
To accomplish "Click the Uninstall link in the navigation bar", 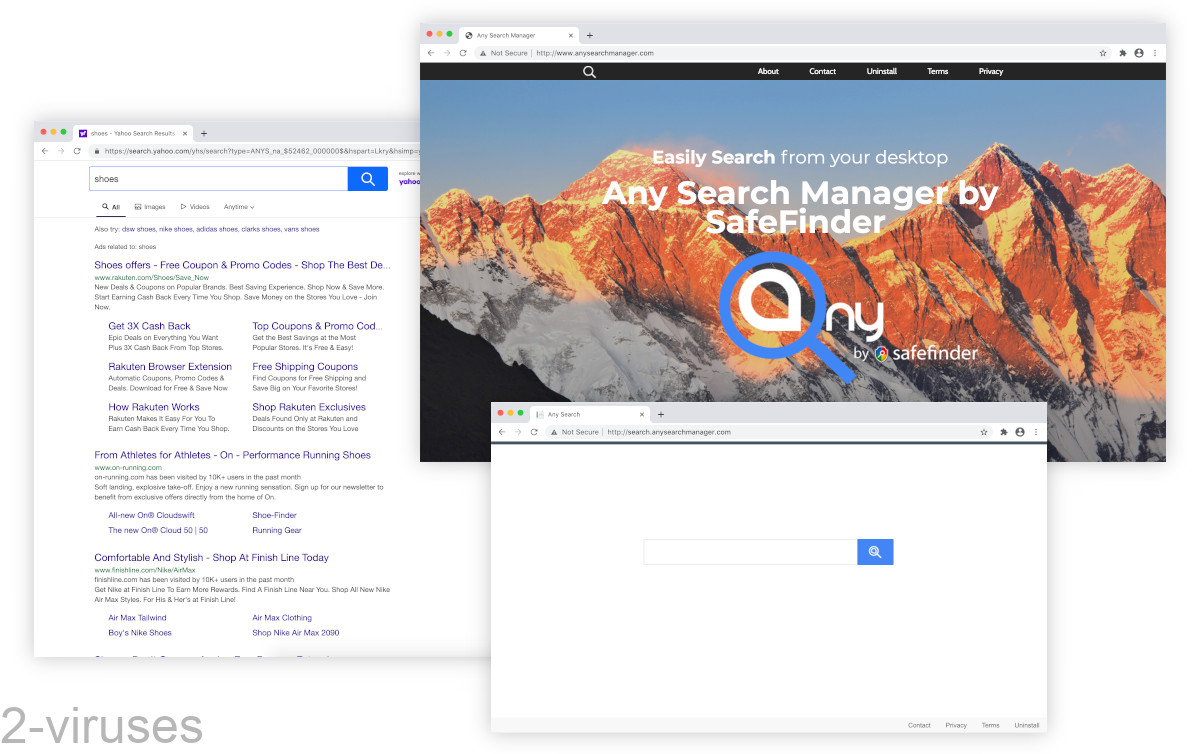I will 881,71.
